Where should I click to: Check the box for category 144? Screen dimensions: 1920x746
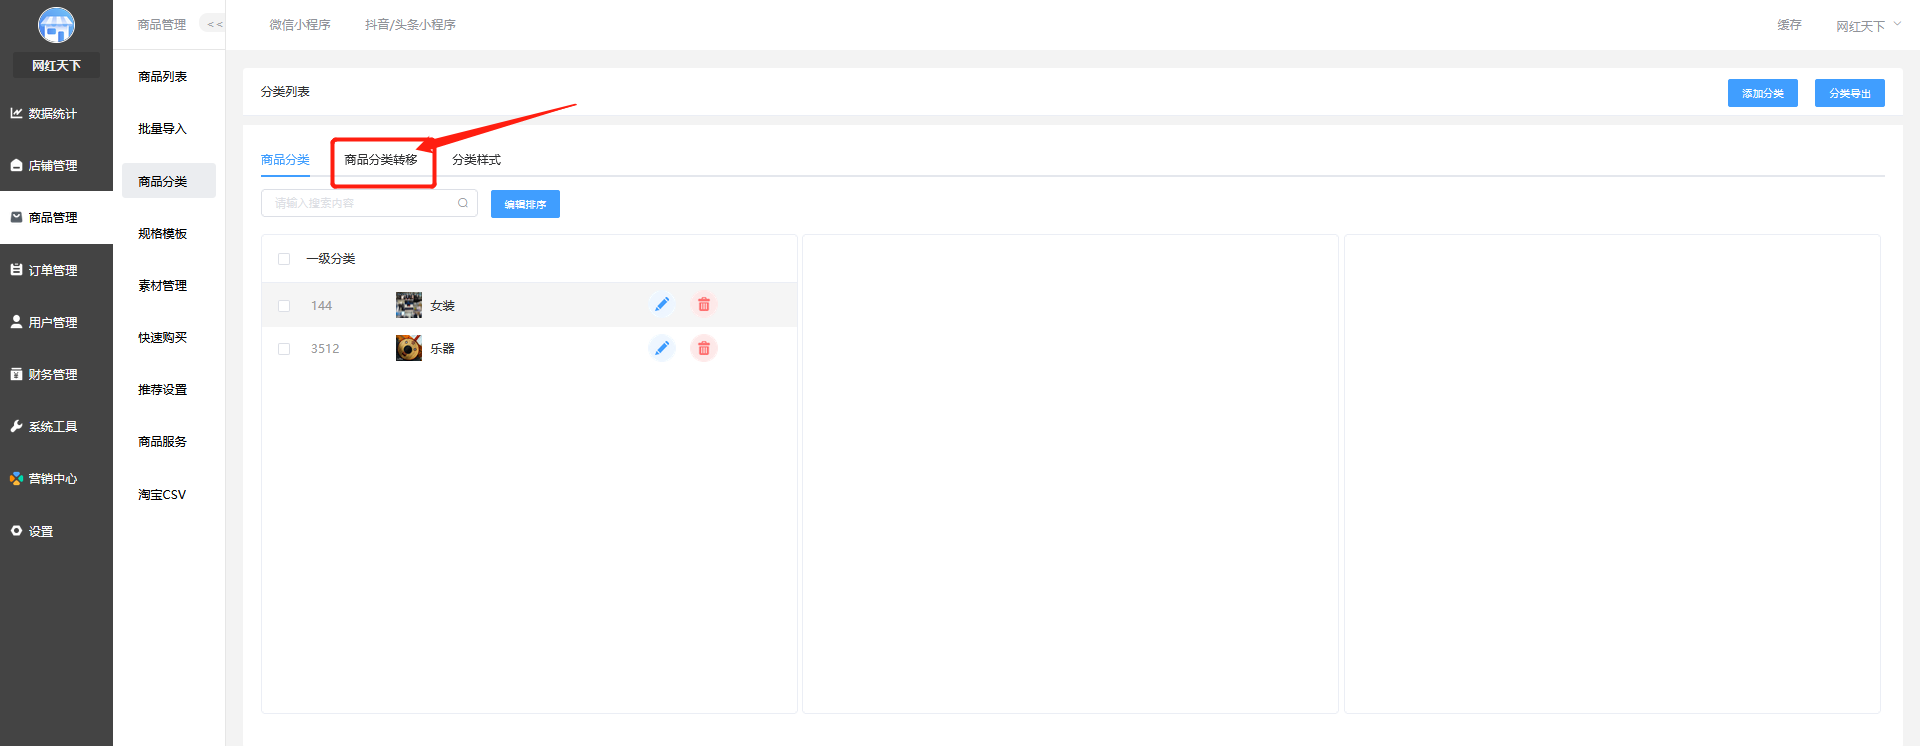click(284, 306)
